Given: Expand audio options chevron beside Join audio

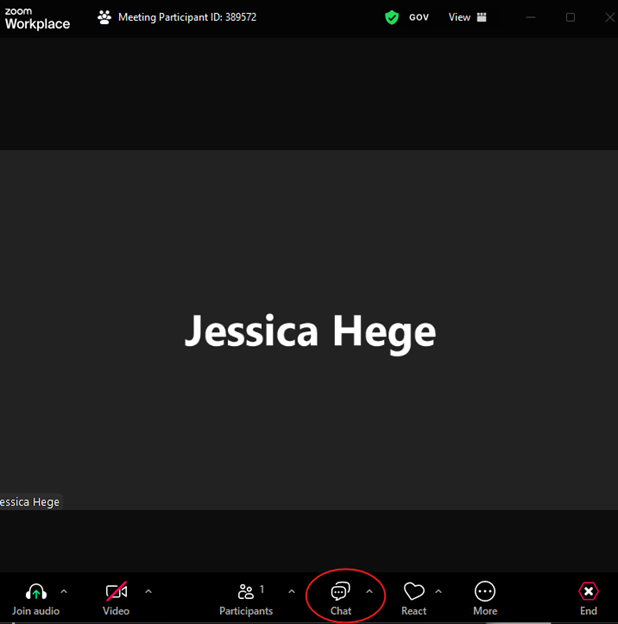Looking at the screenshot, I should click(64, 591).
